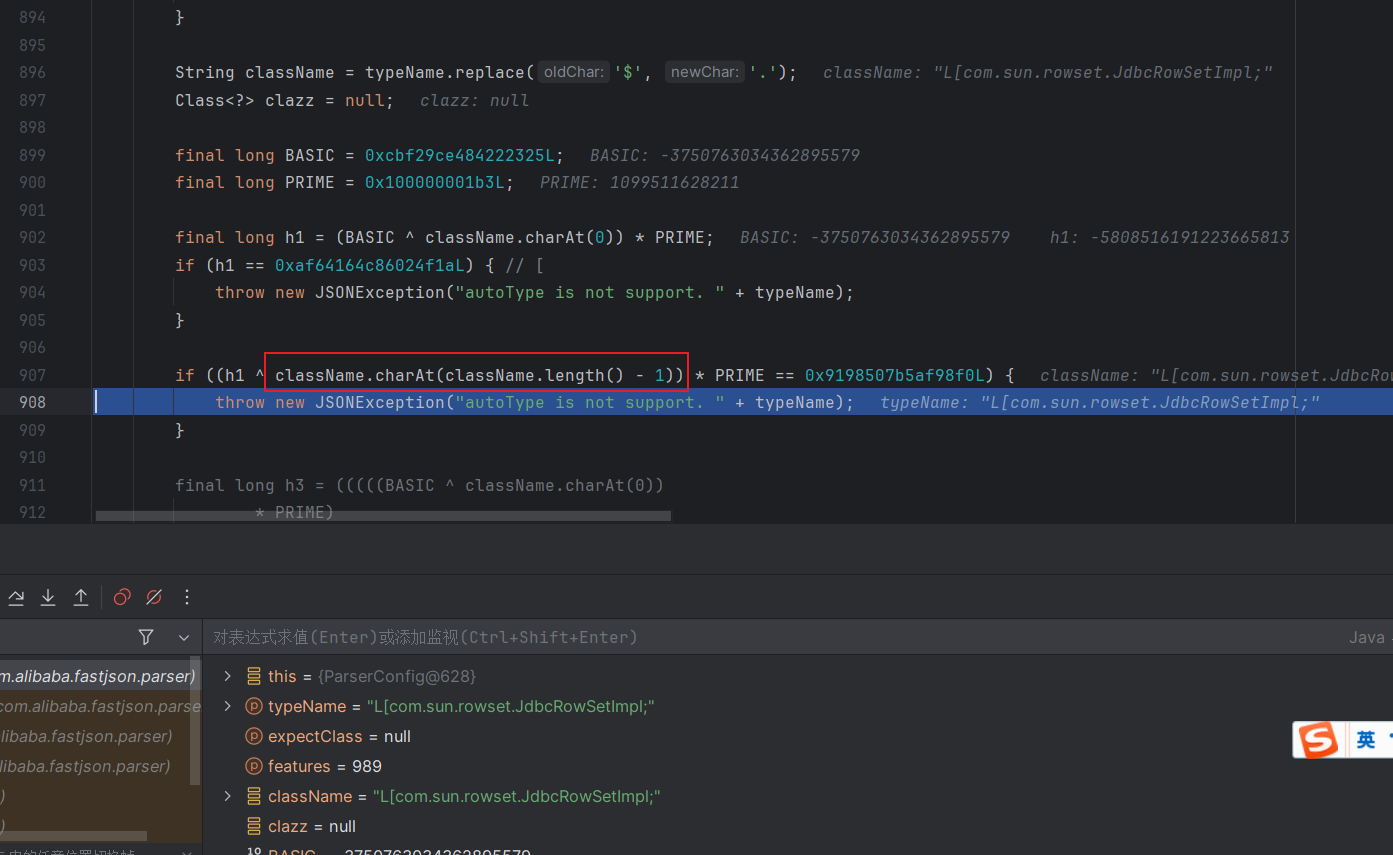Click the parameter icon next to typeName
Viewport: 1393px width, 855px height.
pyautogui.click(x=254, y=706)
